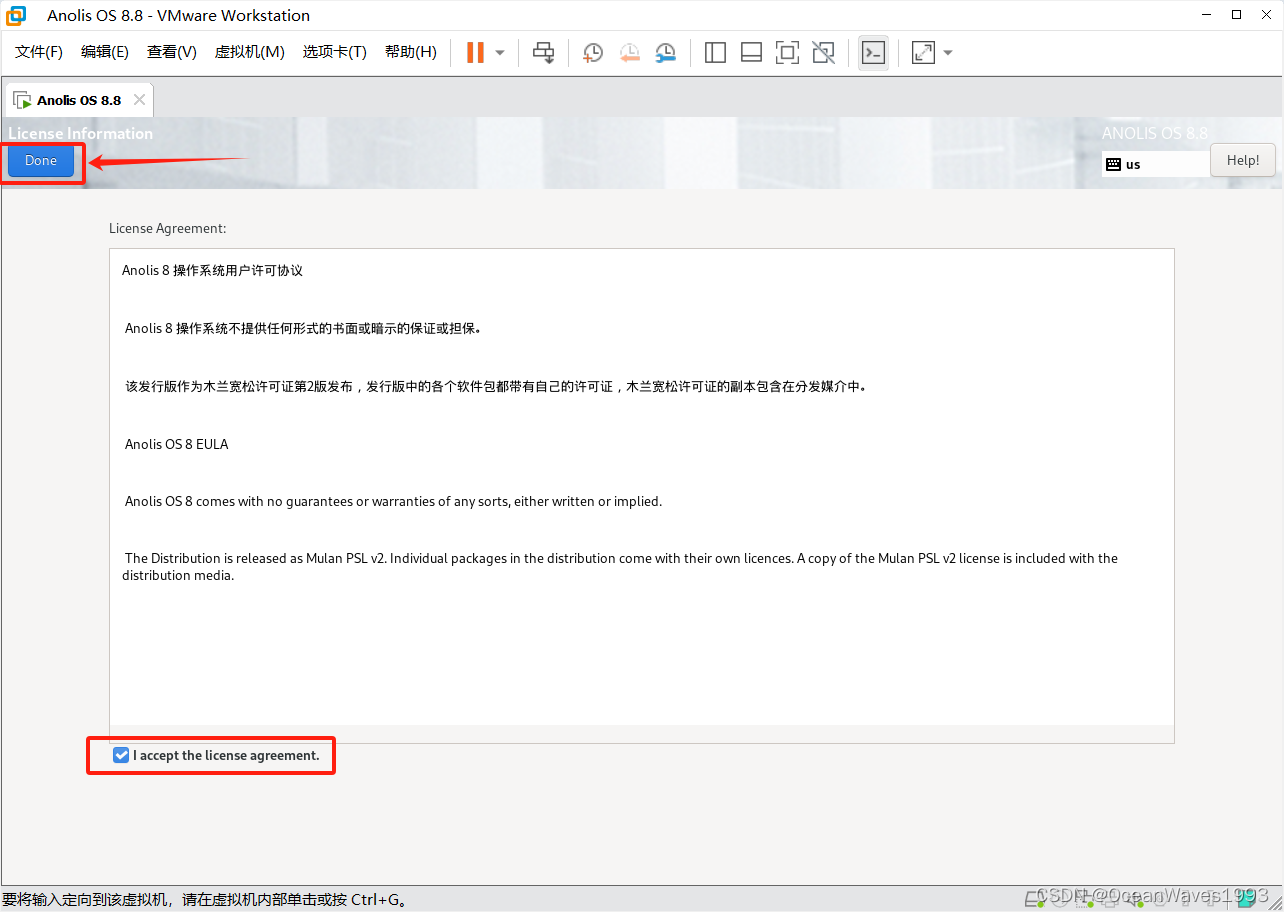
Task: Click the Anolis OS 8 EULA line
Action: click(177, 444)
